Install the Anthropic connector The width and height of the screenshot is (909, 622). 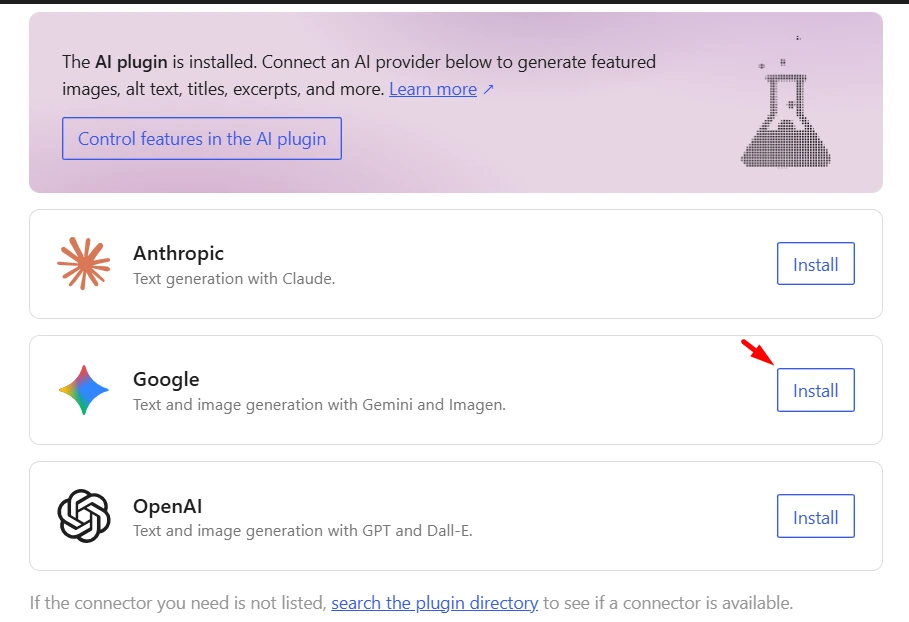(816, 264)
